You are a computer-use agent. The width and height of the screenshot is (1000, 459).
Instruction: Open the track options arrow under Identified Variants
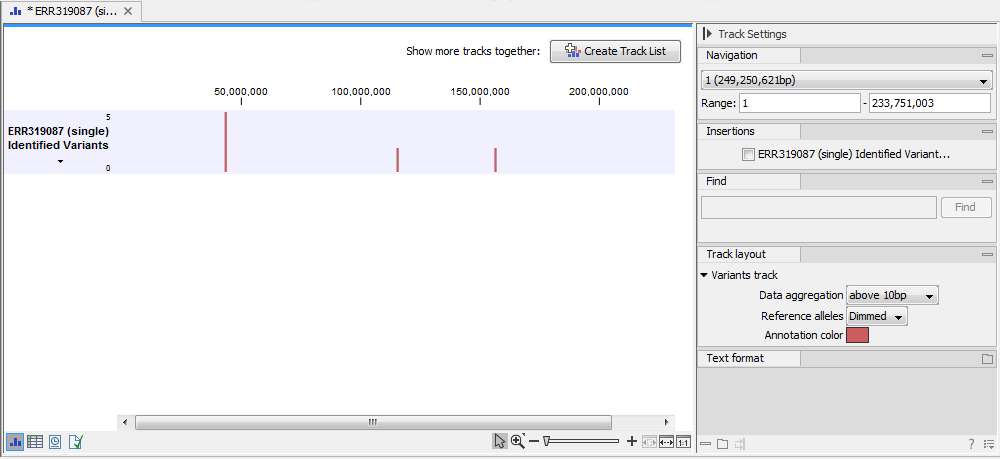[x=60, y=162]
